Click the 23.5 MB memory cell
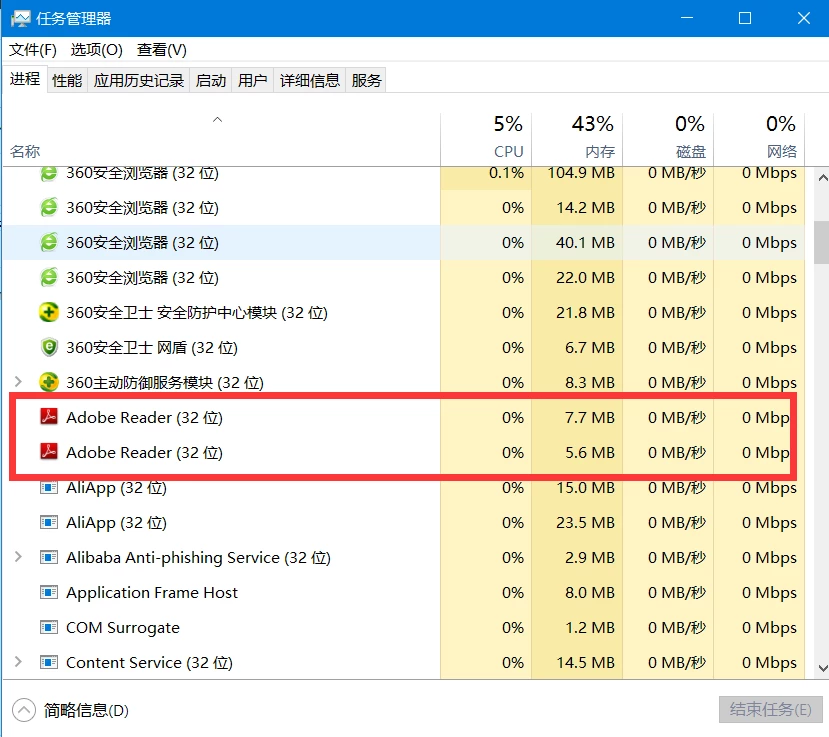 (x=577, y=522)
